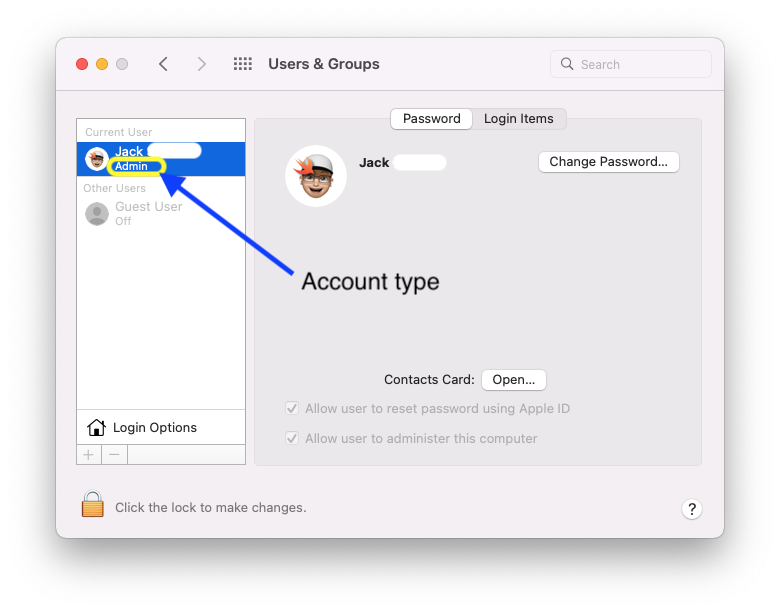Image resolution: width=780 pixels, height=612 pixels.
Task: Open the help question mark button
Action: pos(691,509)
